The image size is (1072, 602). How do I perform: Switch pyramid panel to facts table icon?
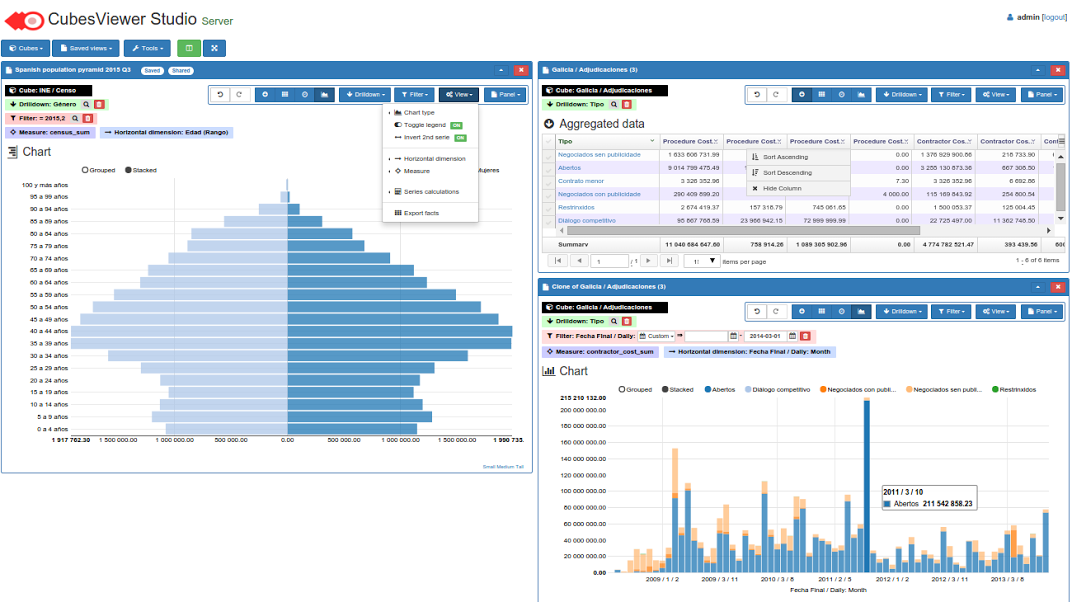(285, 94)
